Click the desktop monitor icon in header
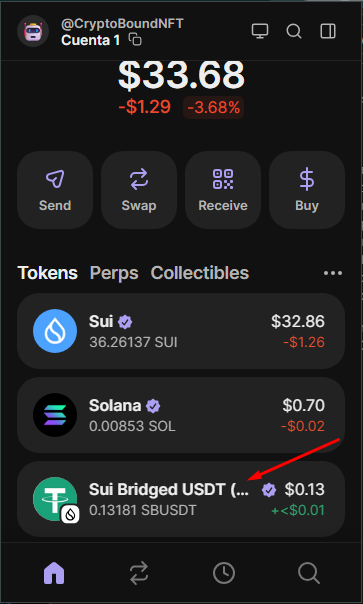This screenshot has height=604, width=363. click(x=260, y=31)
